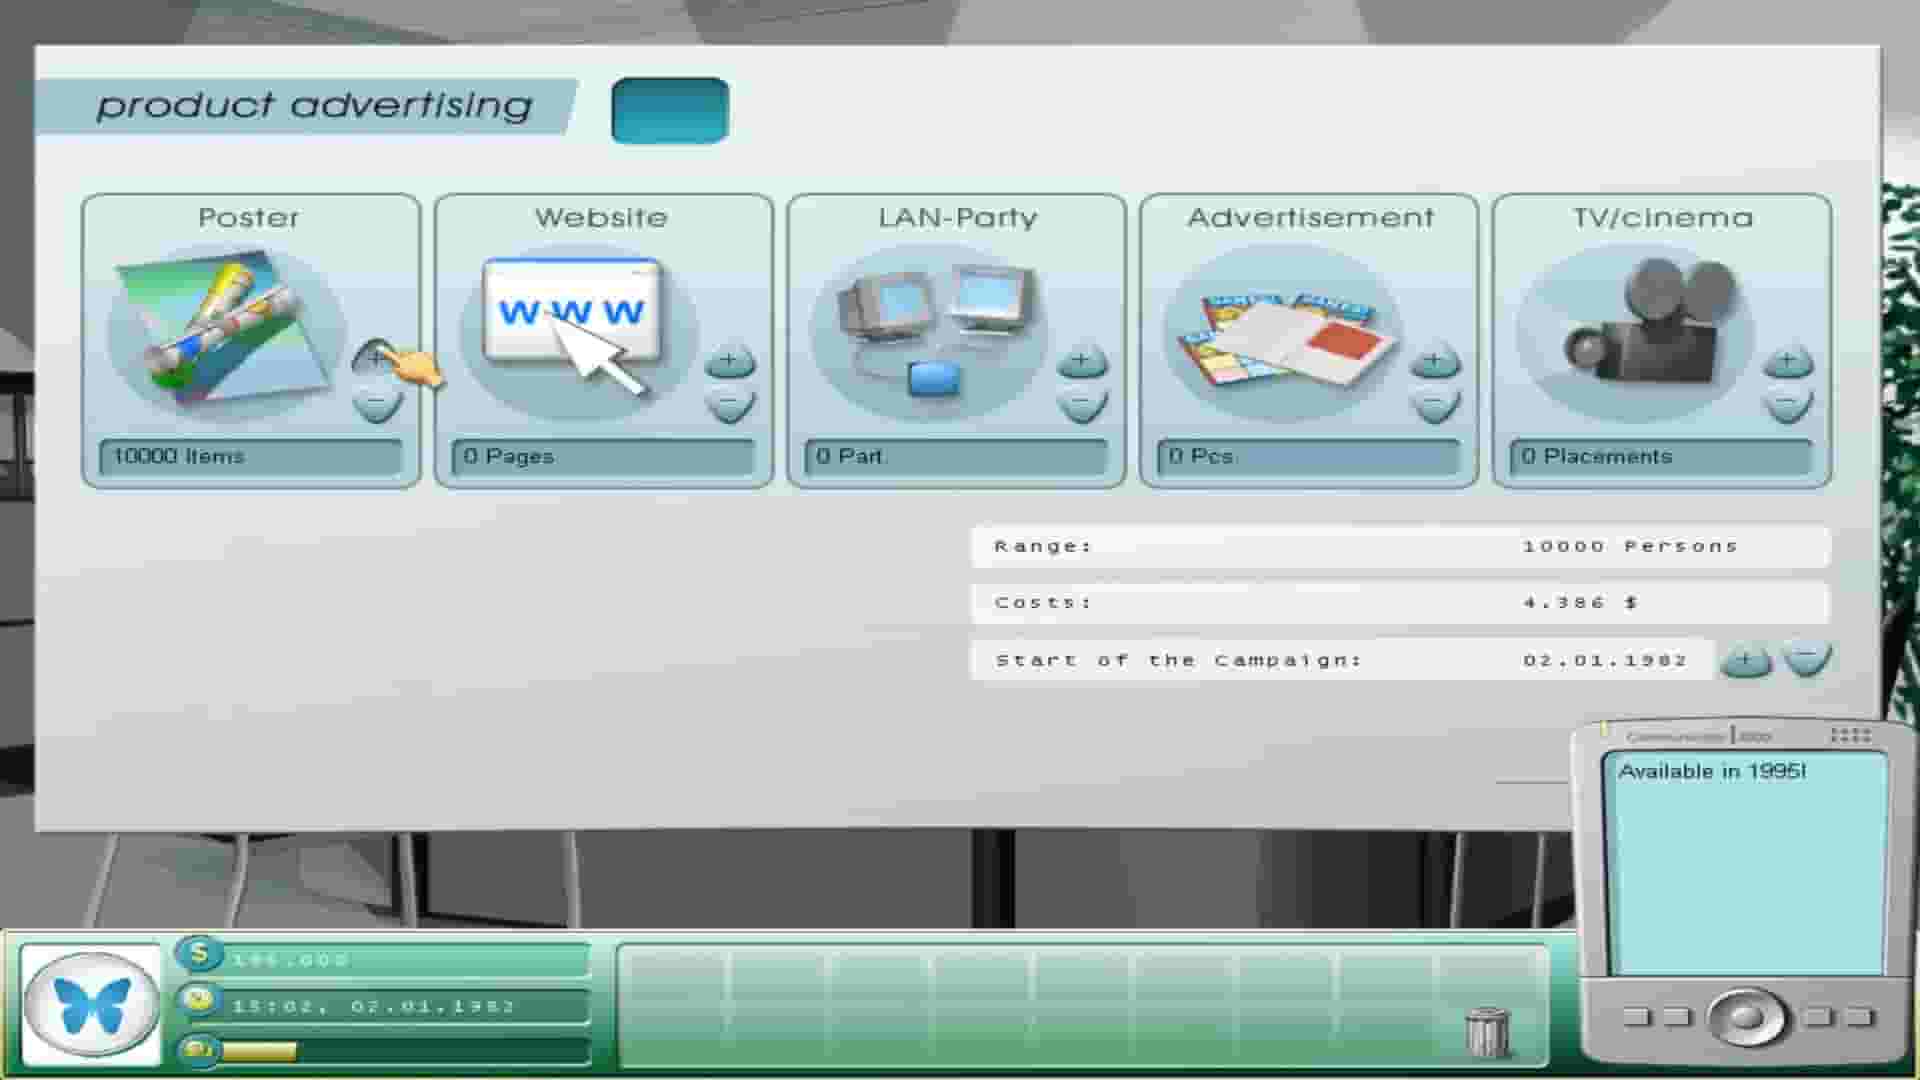
Task: Decrease the Website pages with its minus button
Action: 728,405
